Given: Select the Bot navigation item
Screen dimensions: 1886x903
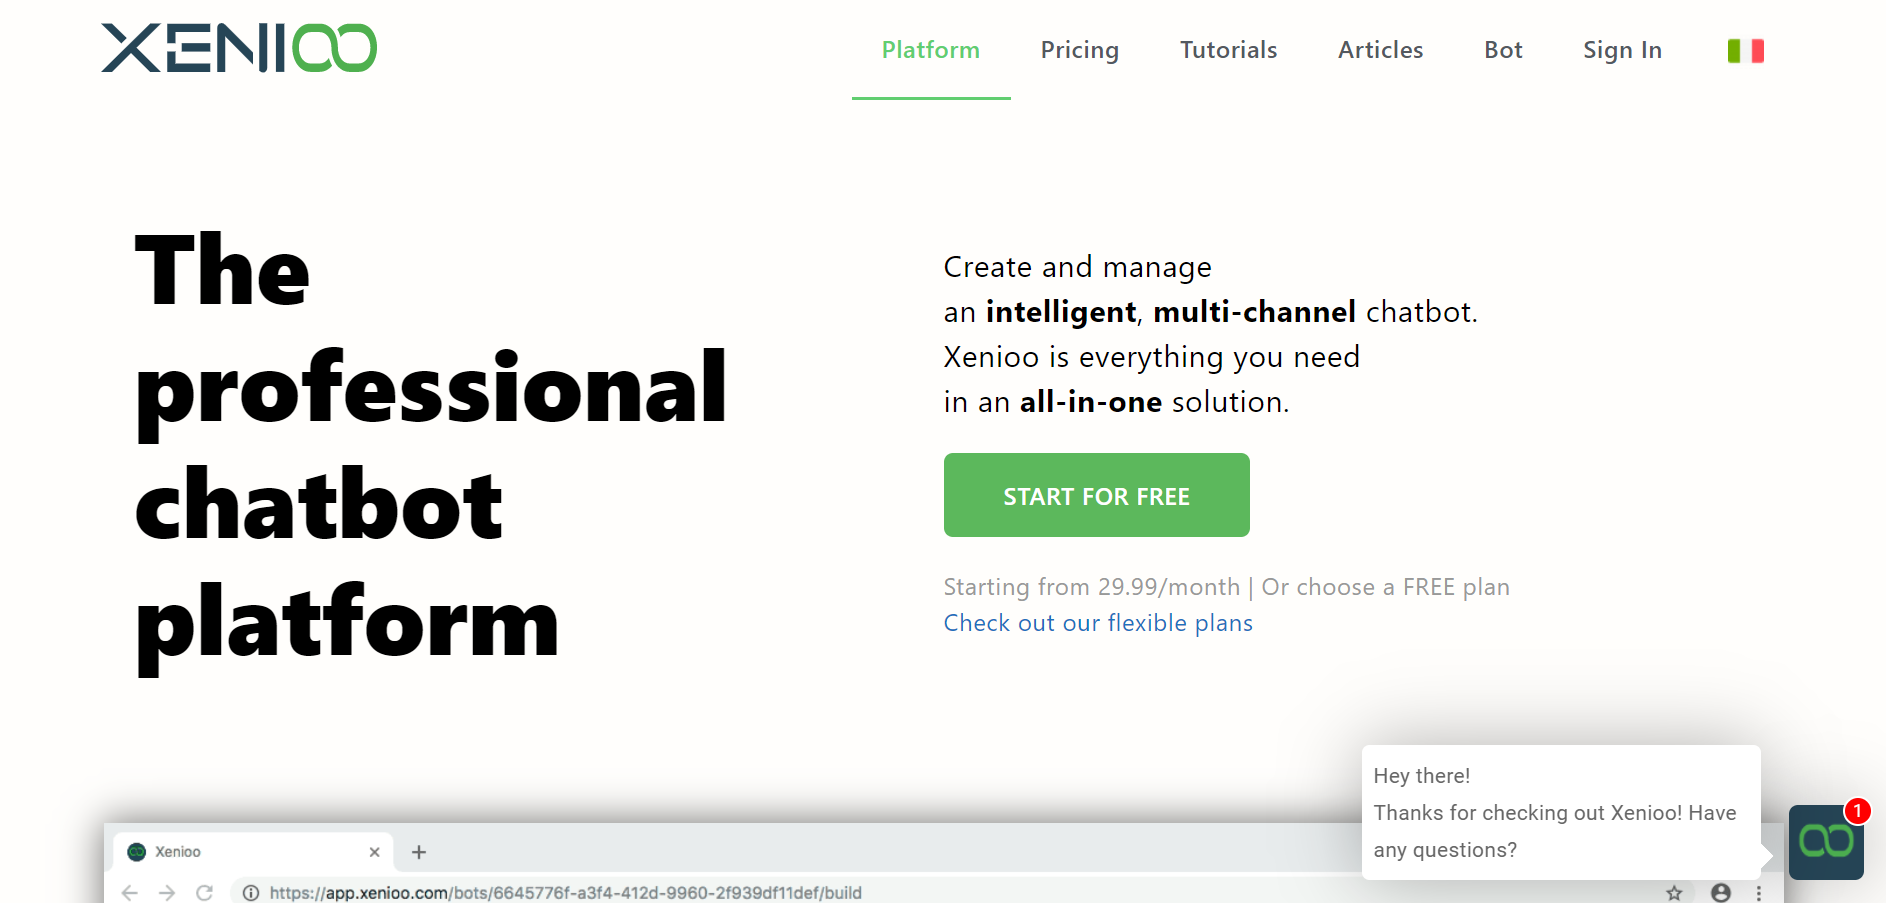Looking at the screenshot, I should click(x=1503, y=50).
